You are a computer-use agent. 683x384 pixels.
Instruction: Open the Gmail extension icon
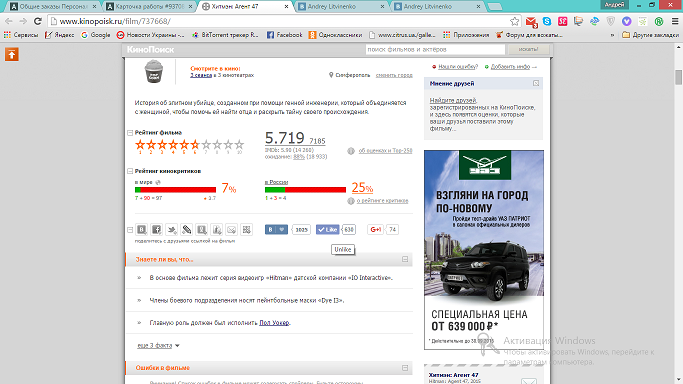tap(531, 21)
